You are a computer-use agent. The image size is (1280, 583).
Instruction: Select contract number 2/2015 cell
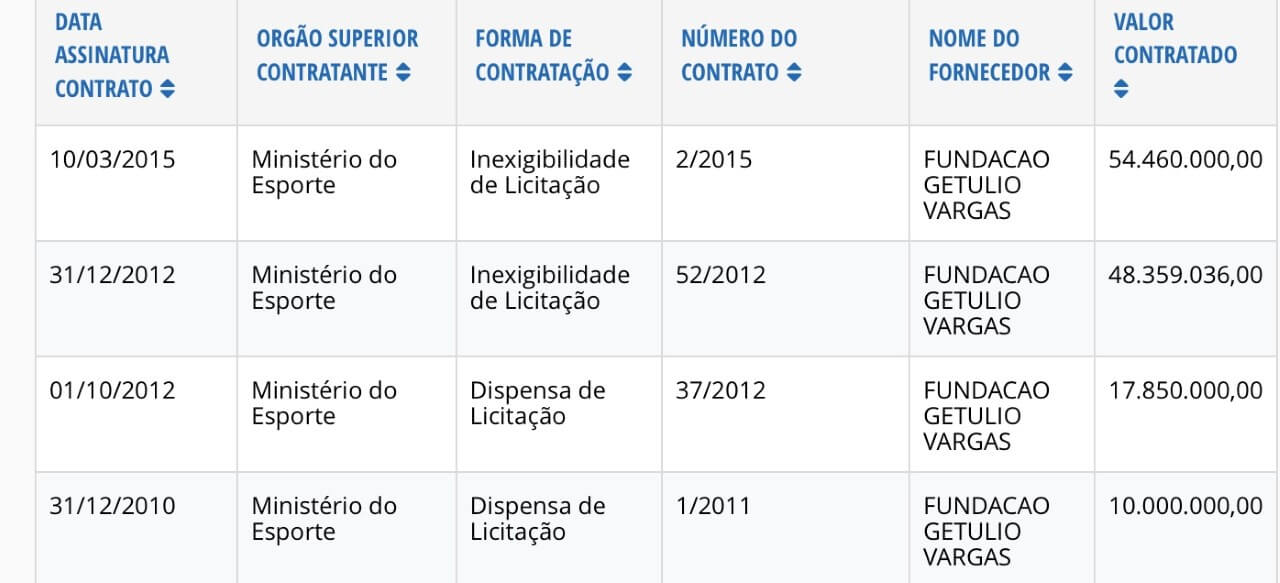714,159
